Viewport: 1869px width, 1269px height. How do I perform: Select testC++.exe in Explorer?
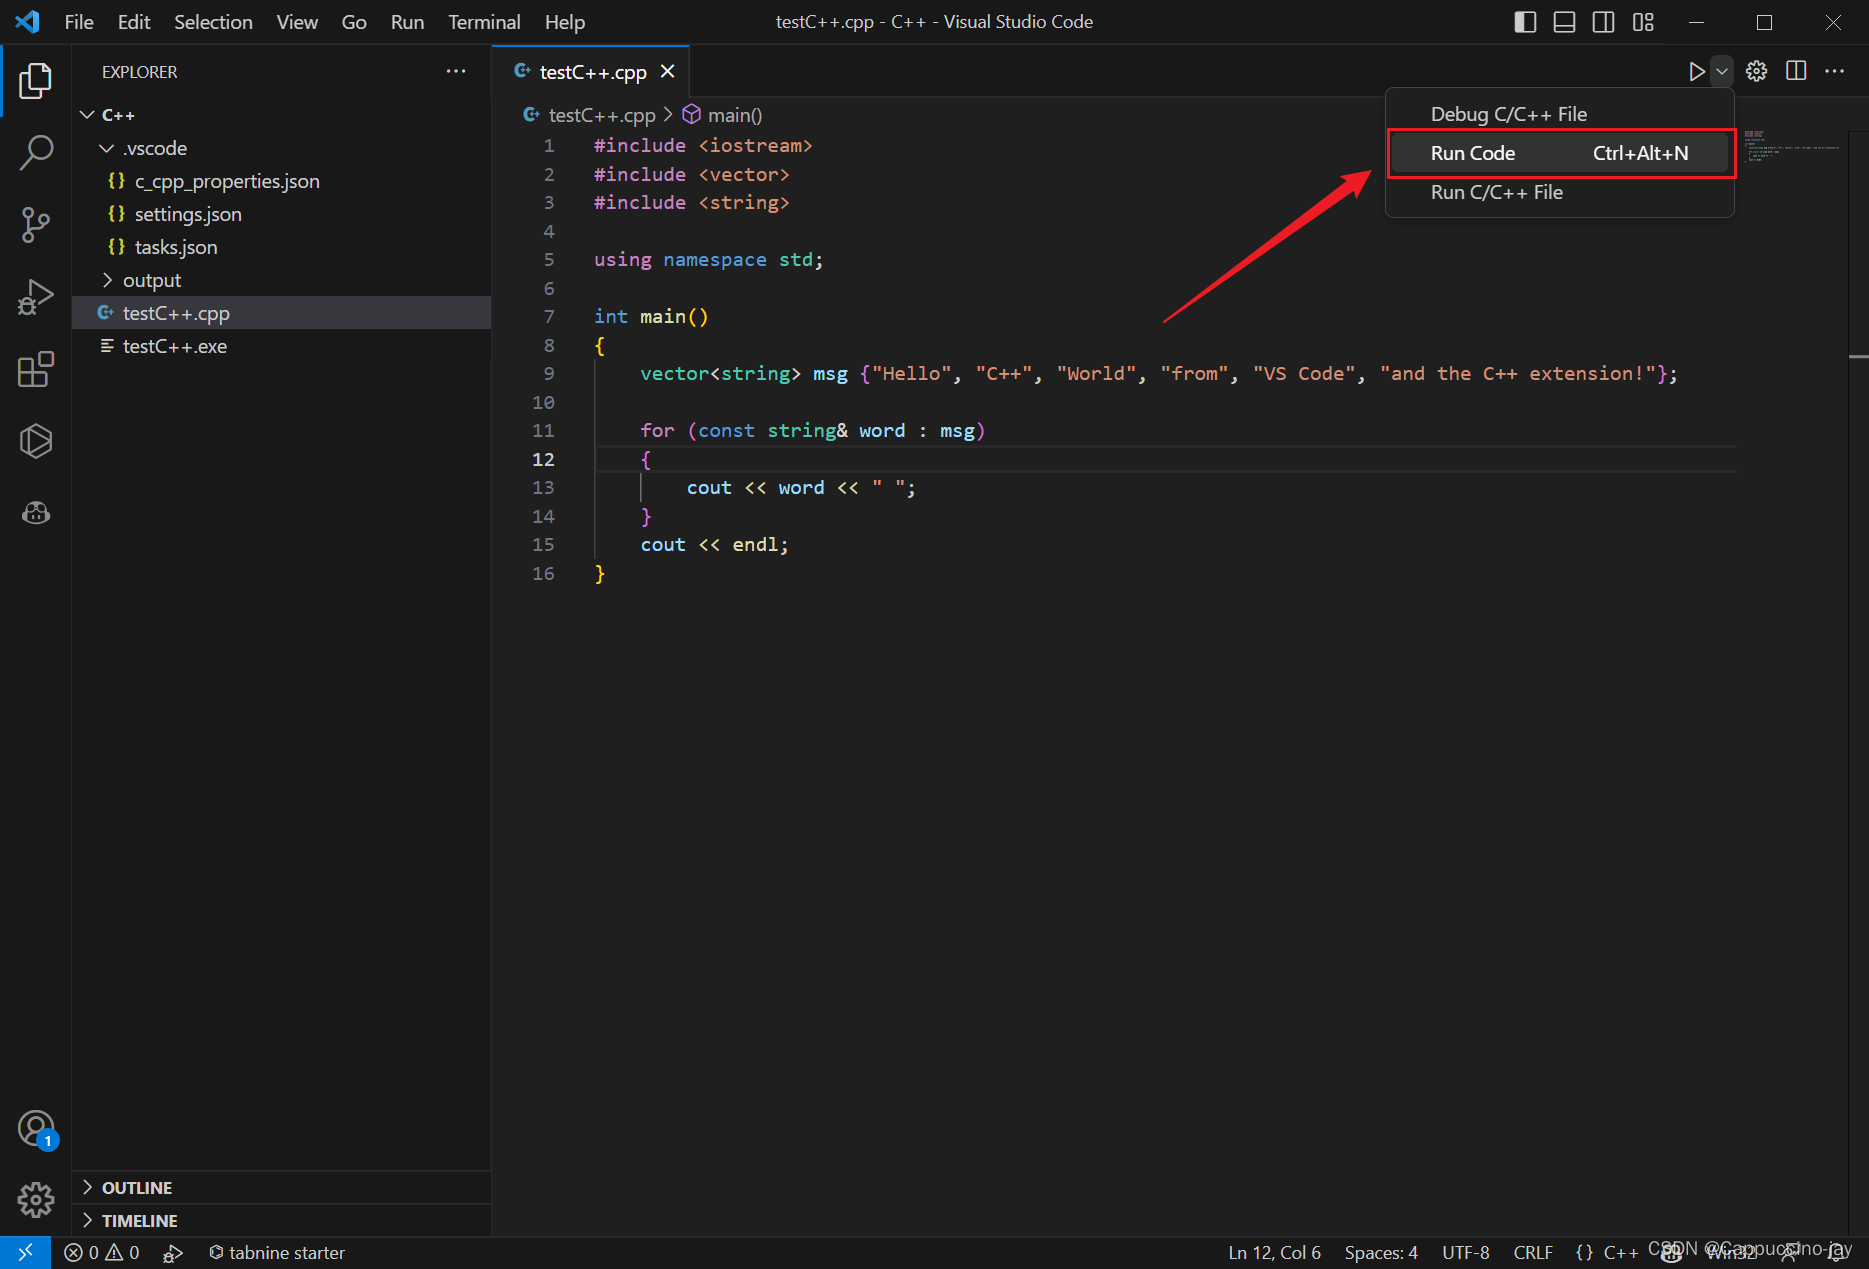pos(281,346)
